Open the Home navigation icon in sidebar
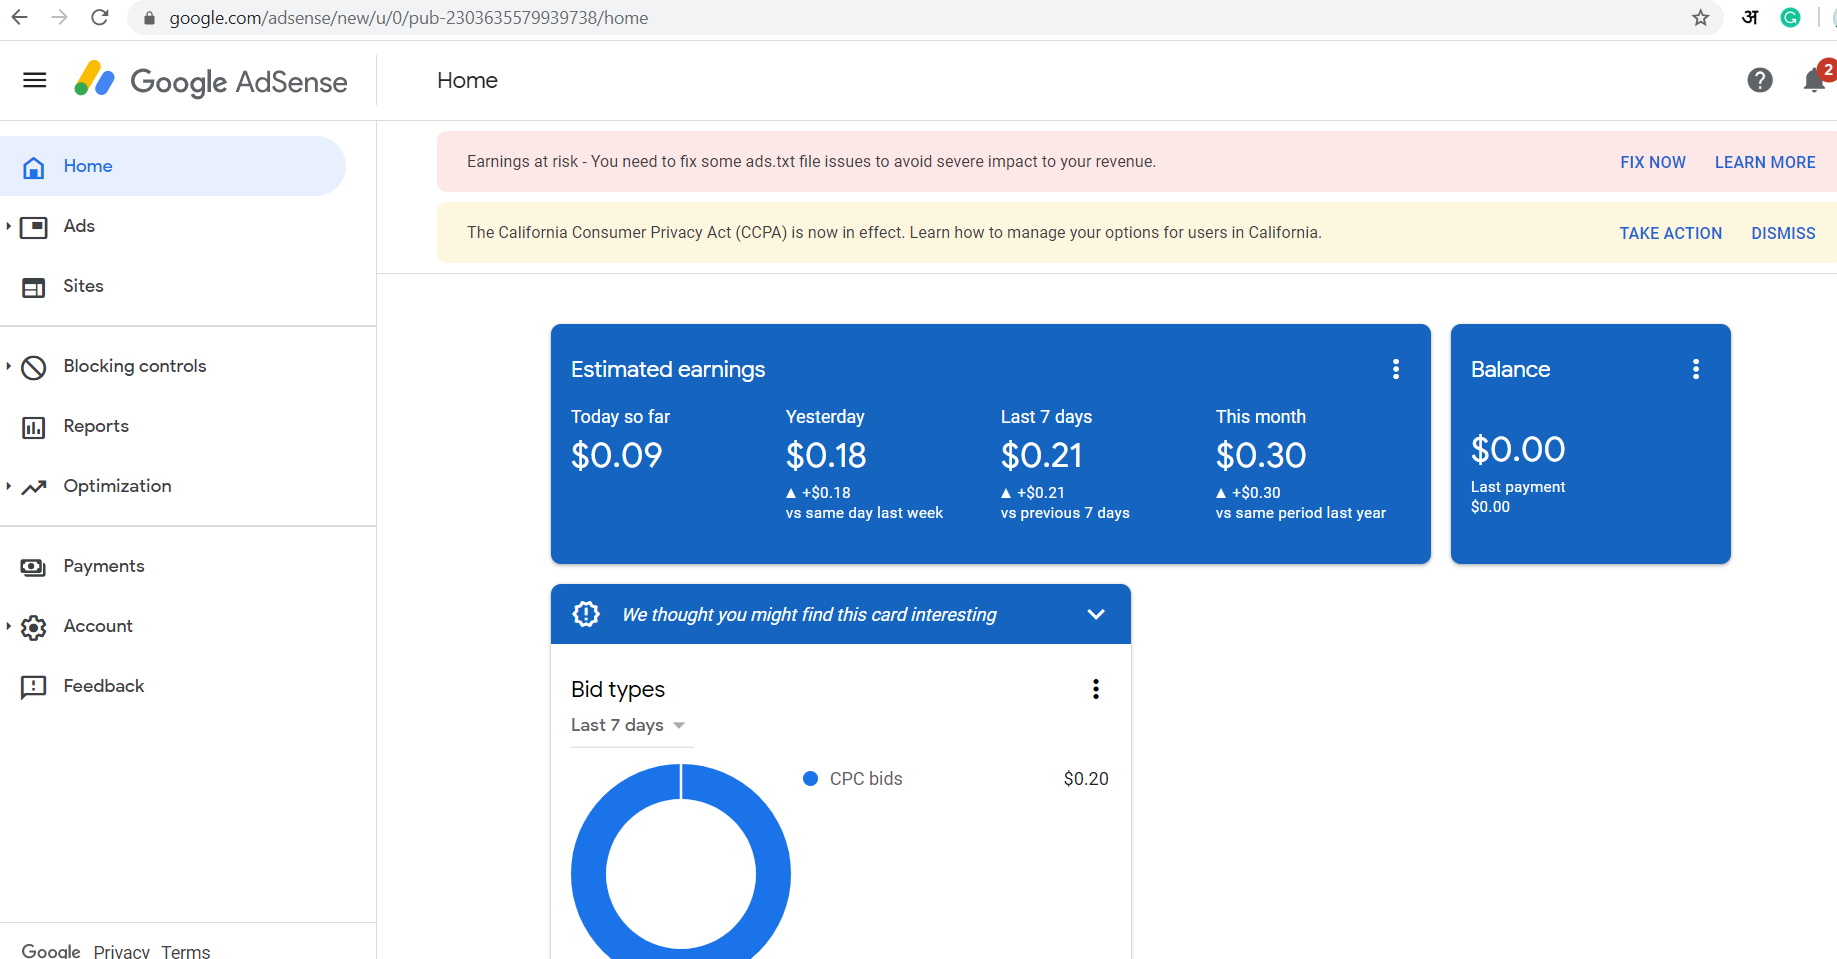This screenshot has height=959, width=1837. point(33,166)
